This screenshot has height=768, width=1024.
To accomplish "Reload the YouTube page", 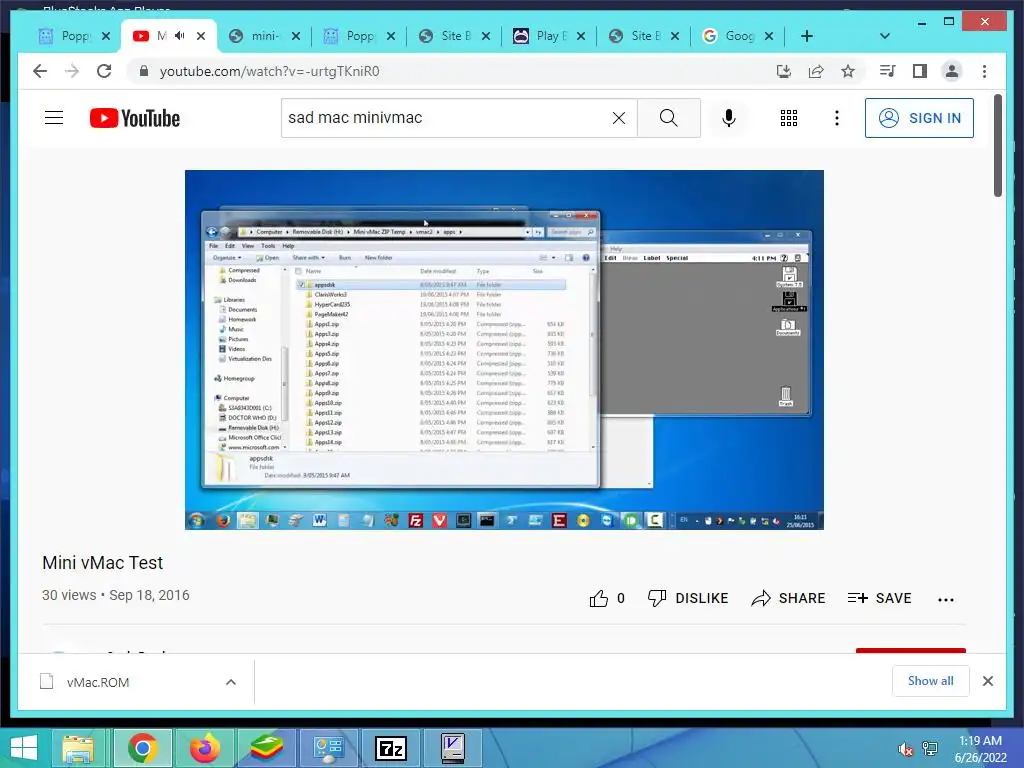I will pyautogui.click(x=104, y=71).
